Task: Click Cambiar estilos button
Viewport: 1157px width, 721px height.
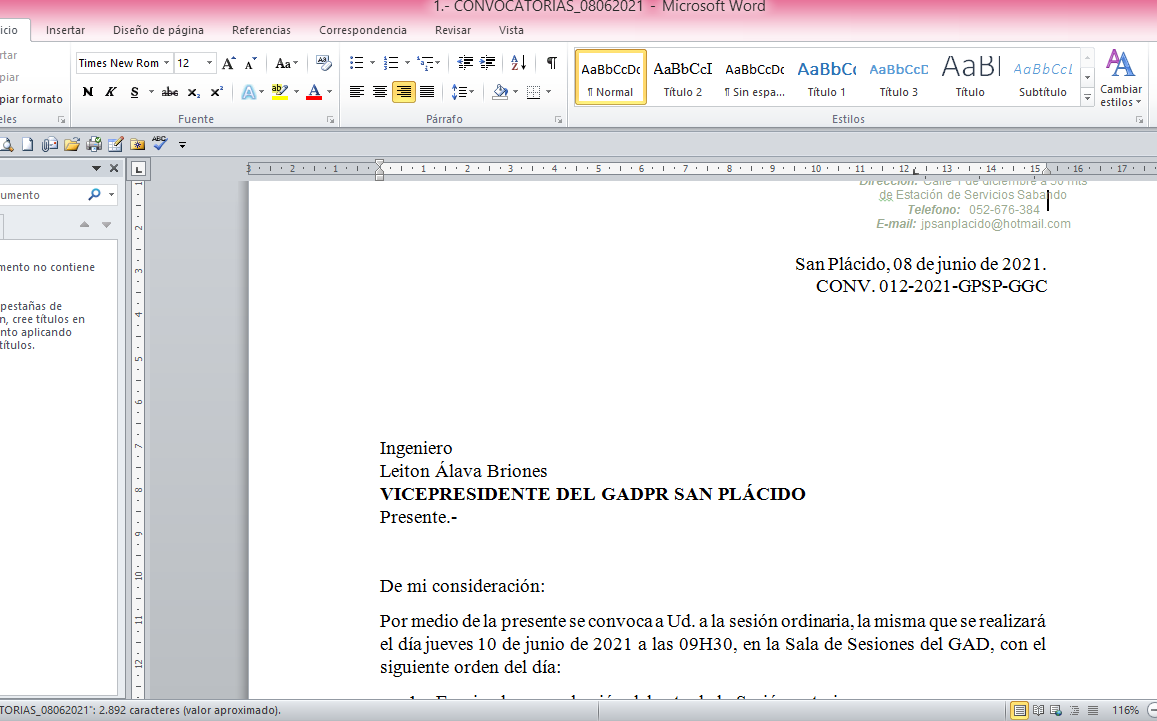Action: pos(1120,78)
